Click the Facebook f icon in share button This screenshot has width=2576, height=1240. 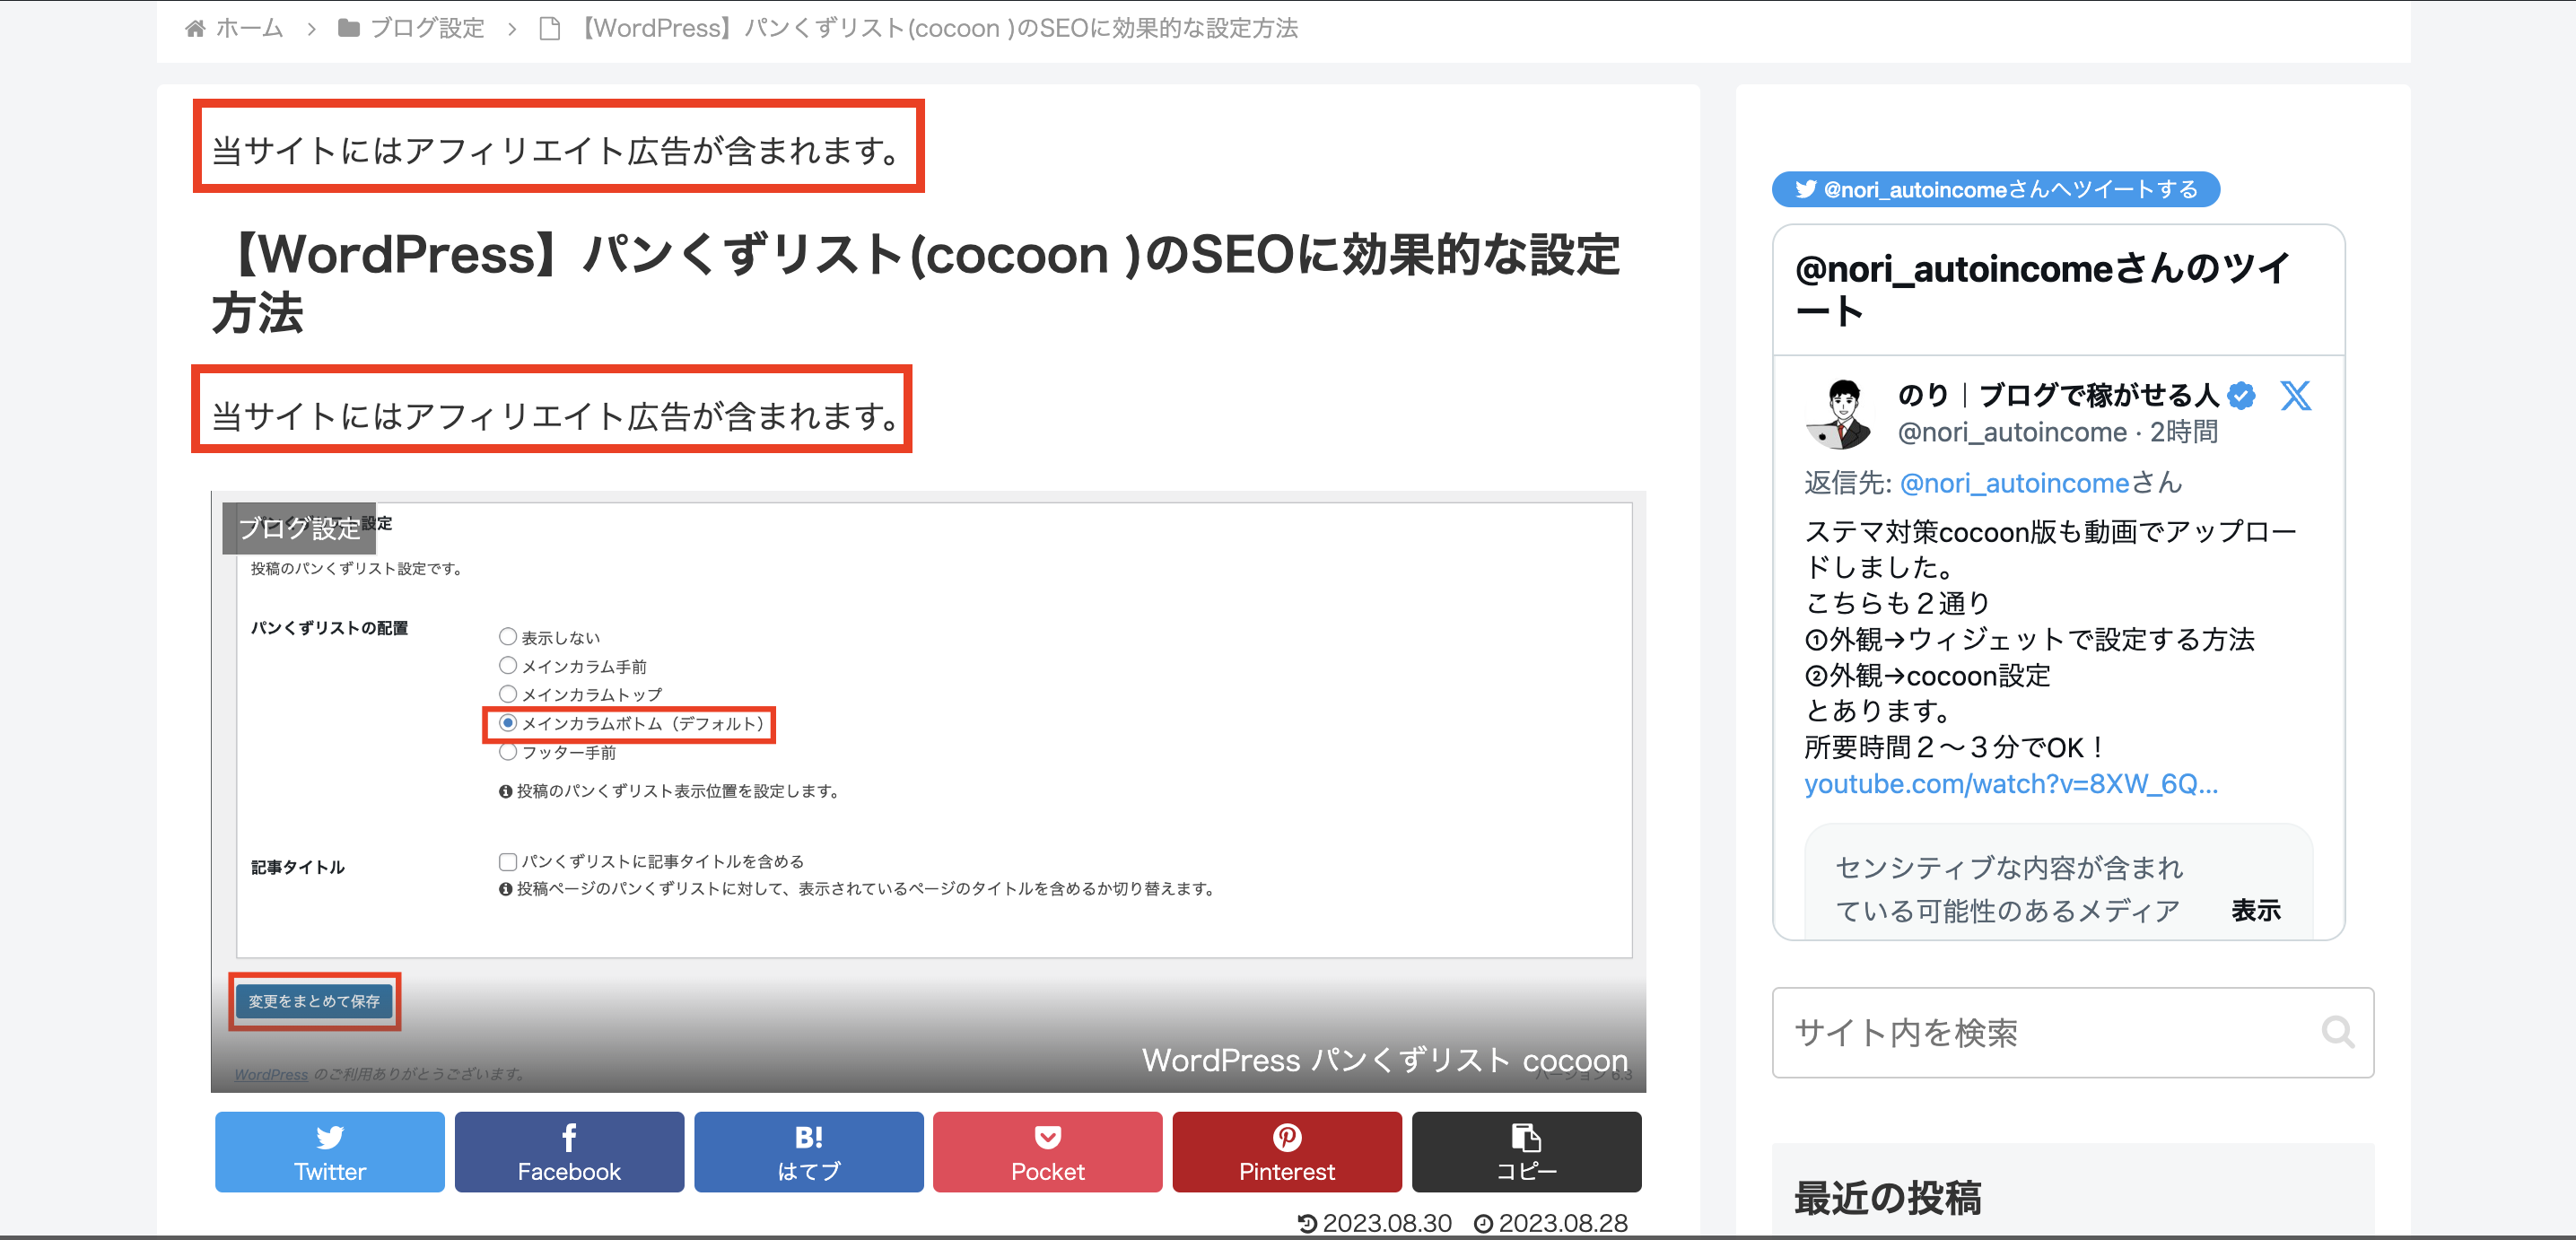click(569, 1137)
